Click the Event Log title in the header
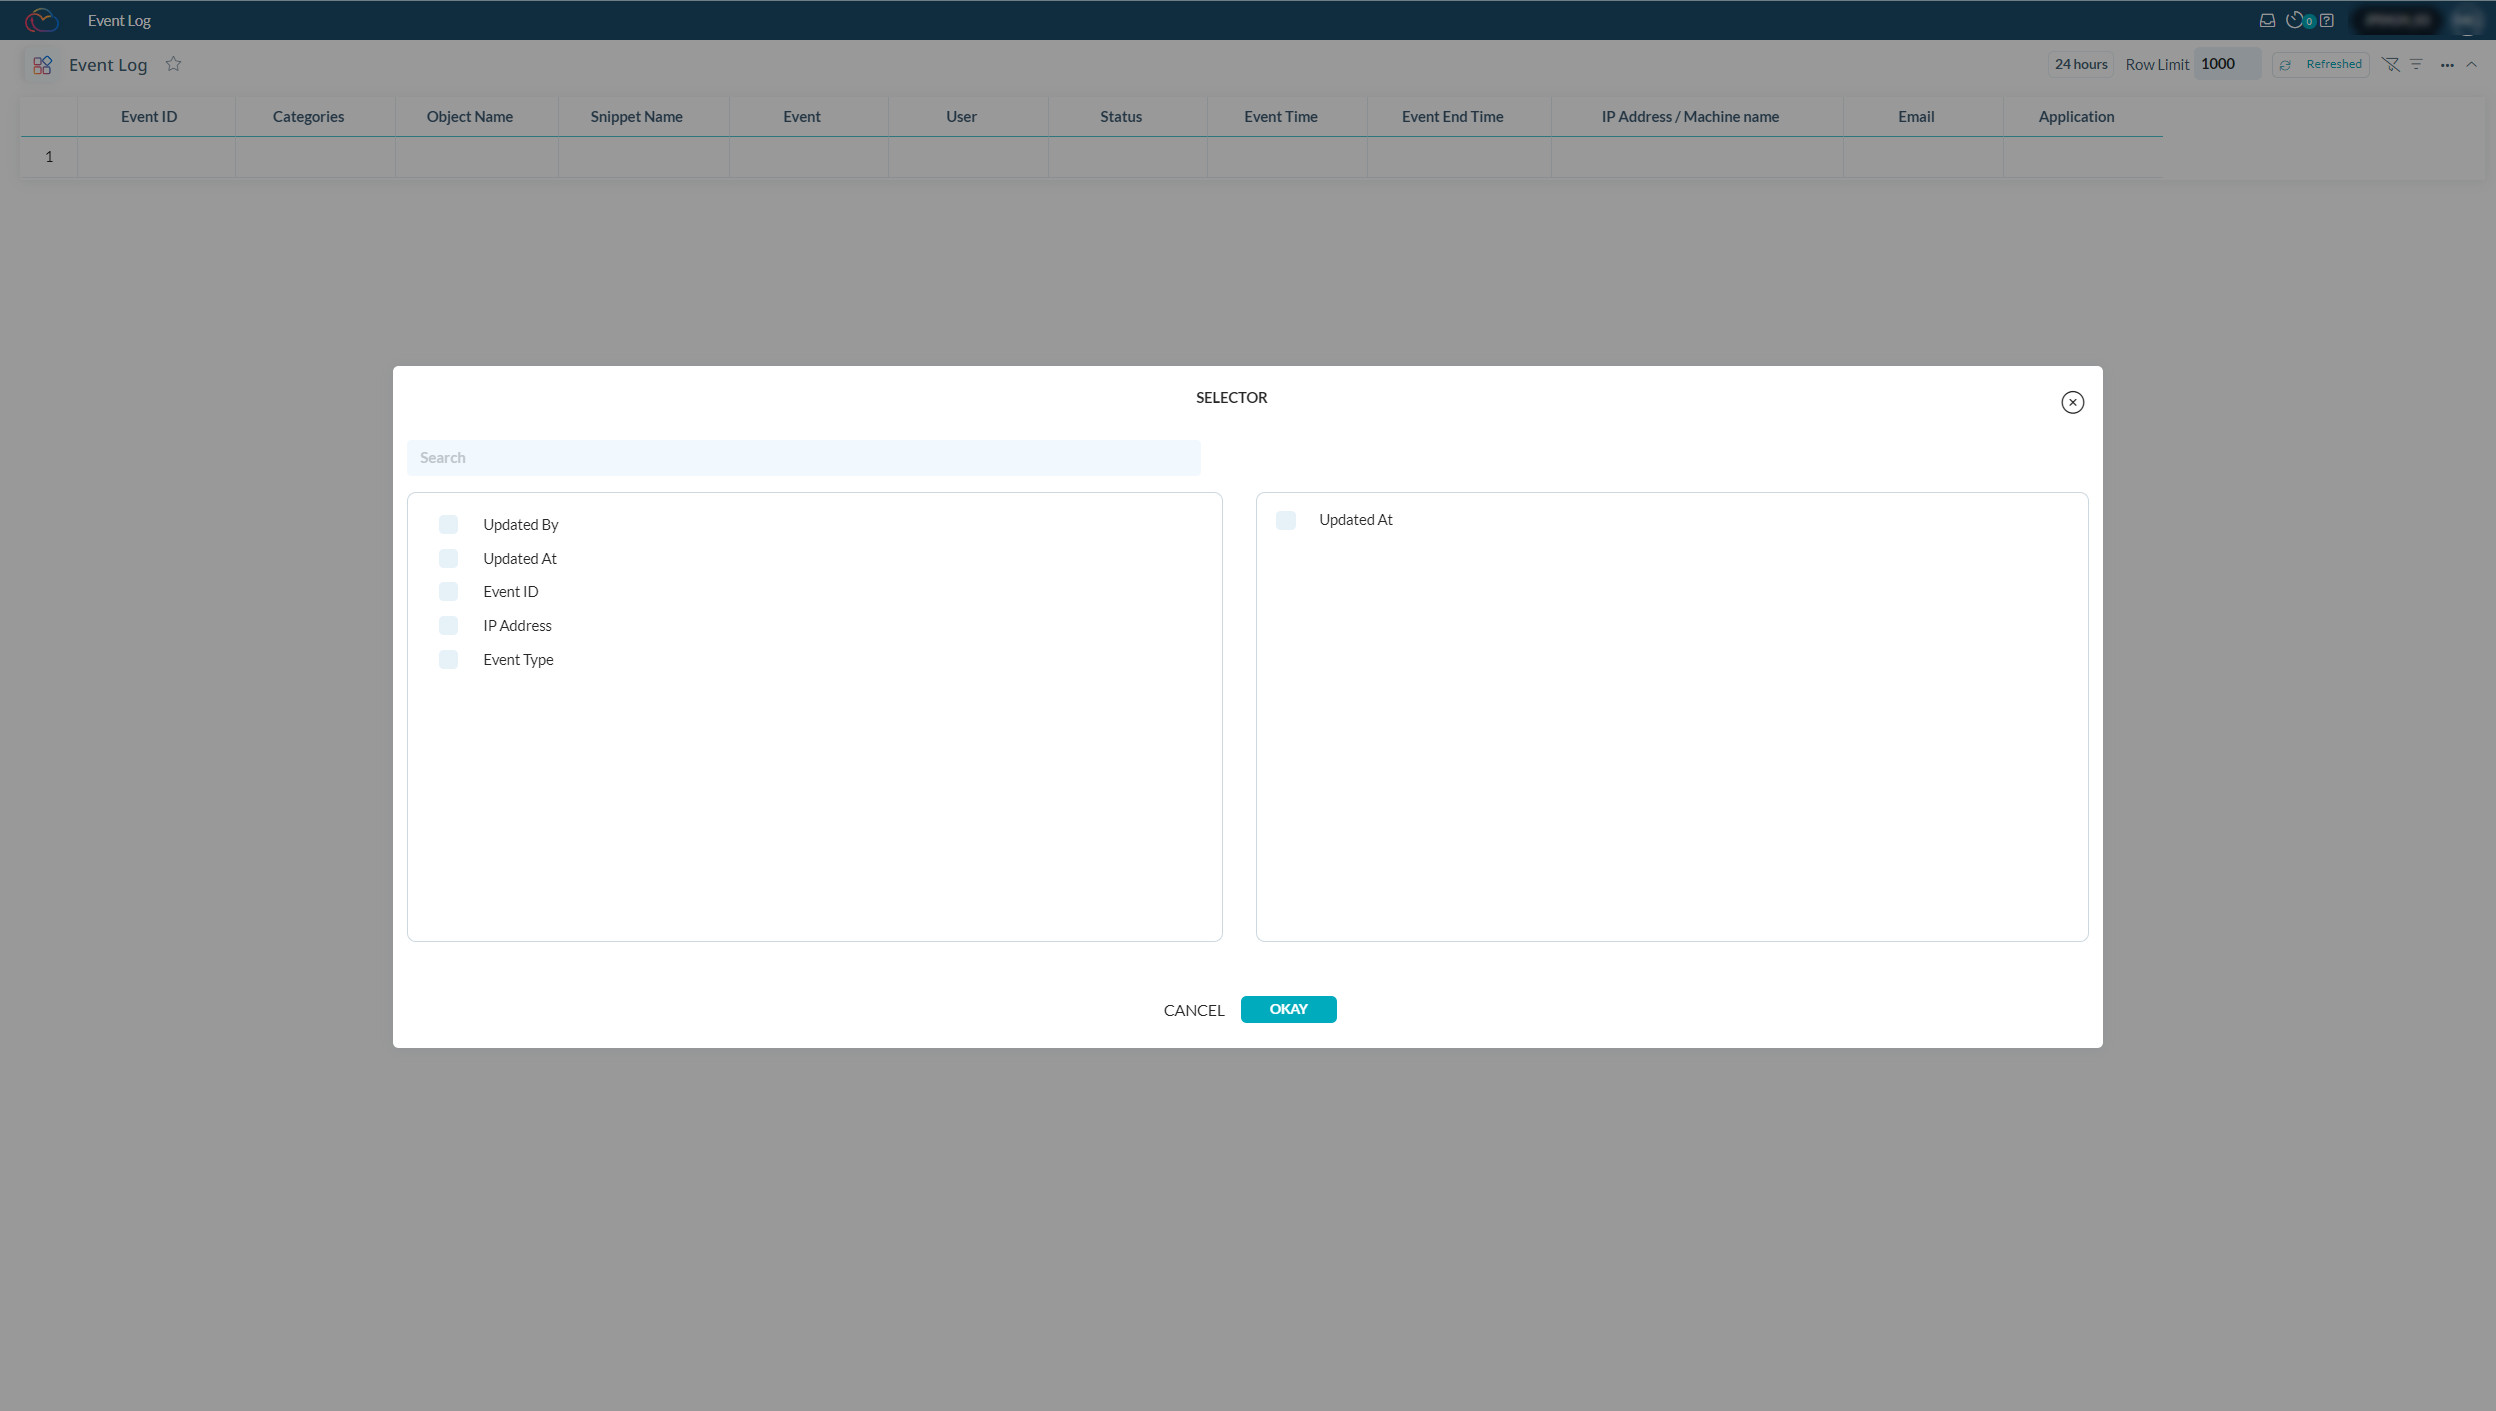2496x1411 pixels. pyautogui.click(x=119, y=20)
